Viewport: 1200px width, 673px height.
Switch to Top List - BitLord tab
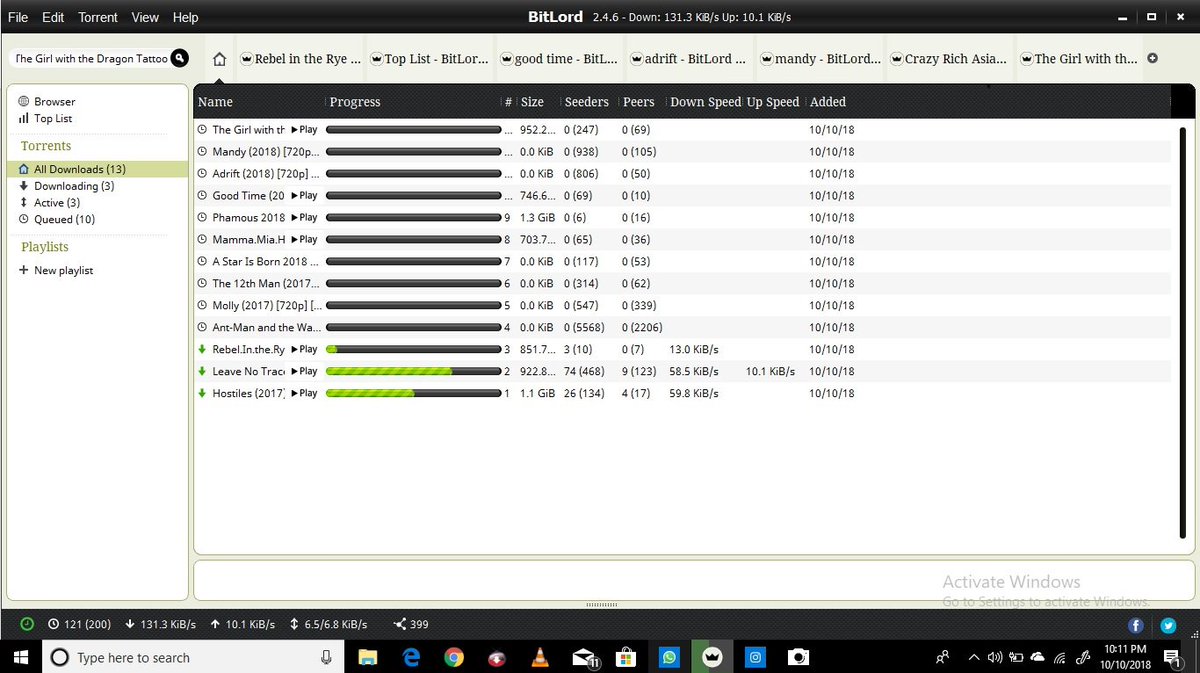[431, 59]
